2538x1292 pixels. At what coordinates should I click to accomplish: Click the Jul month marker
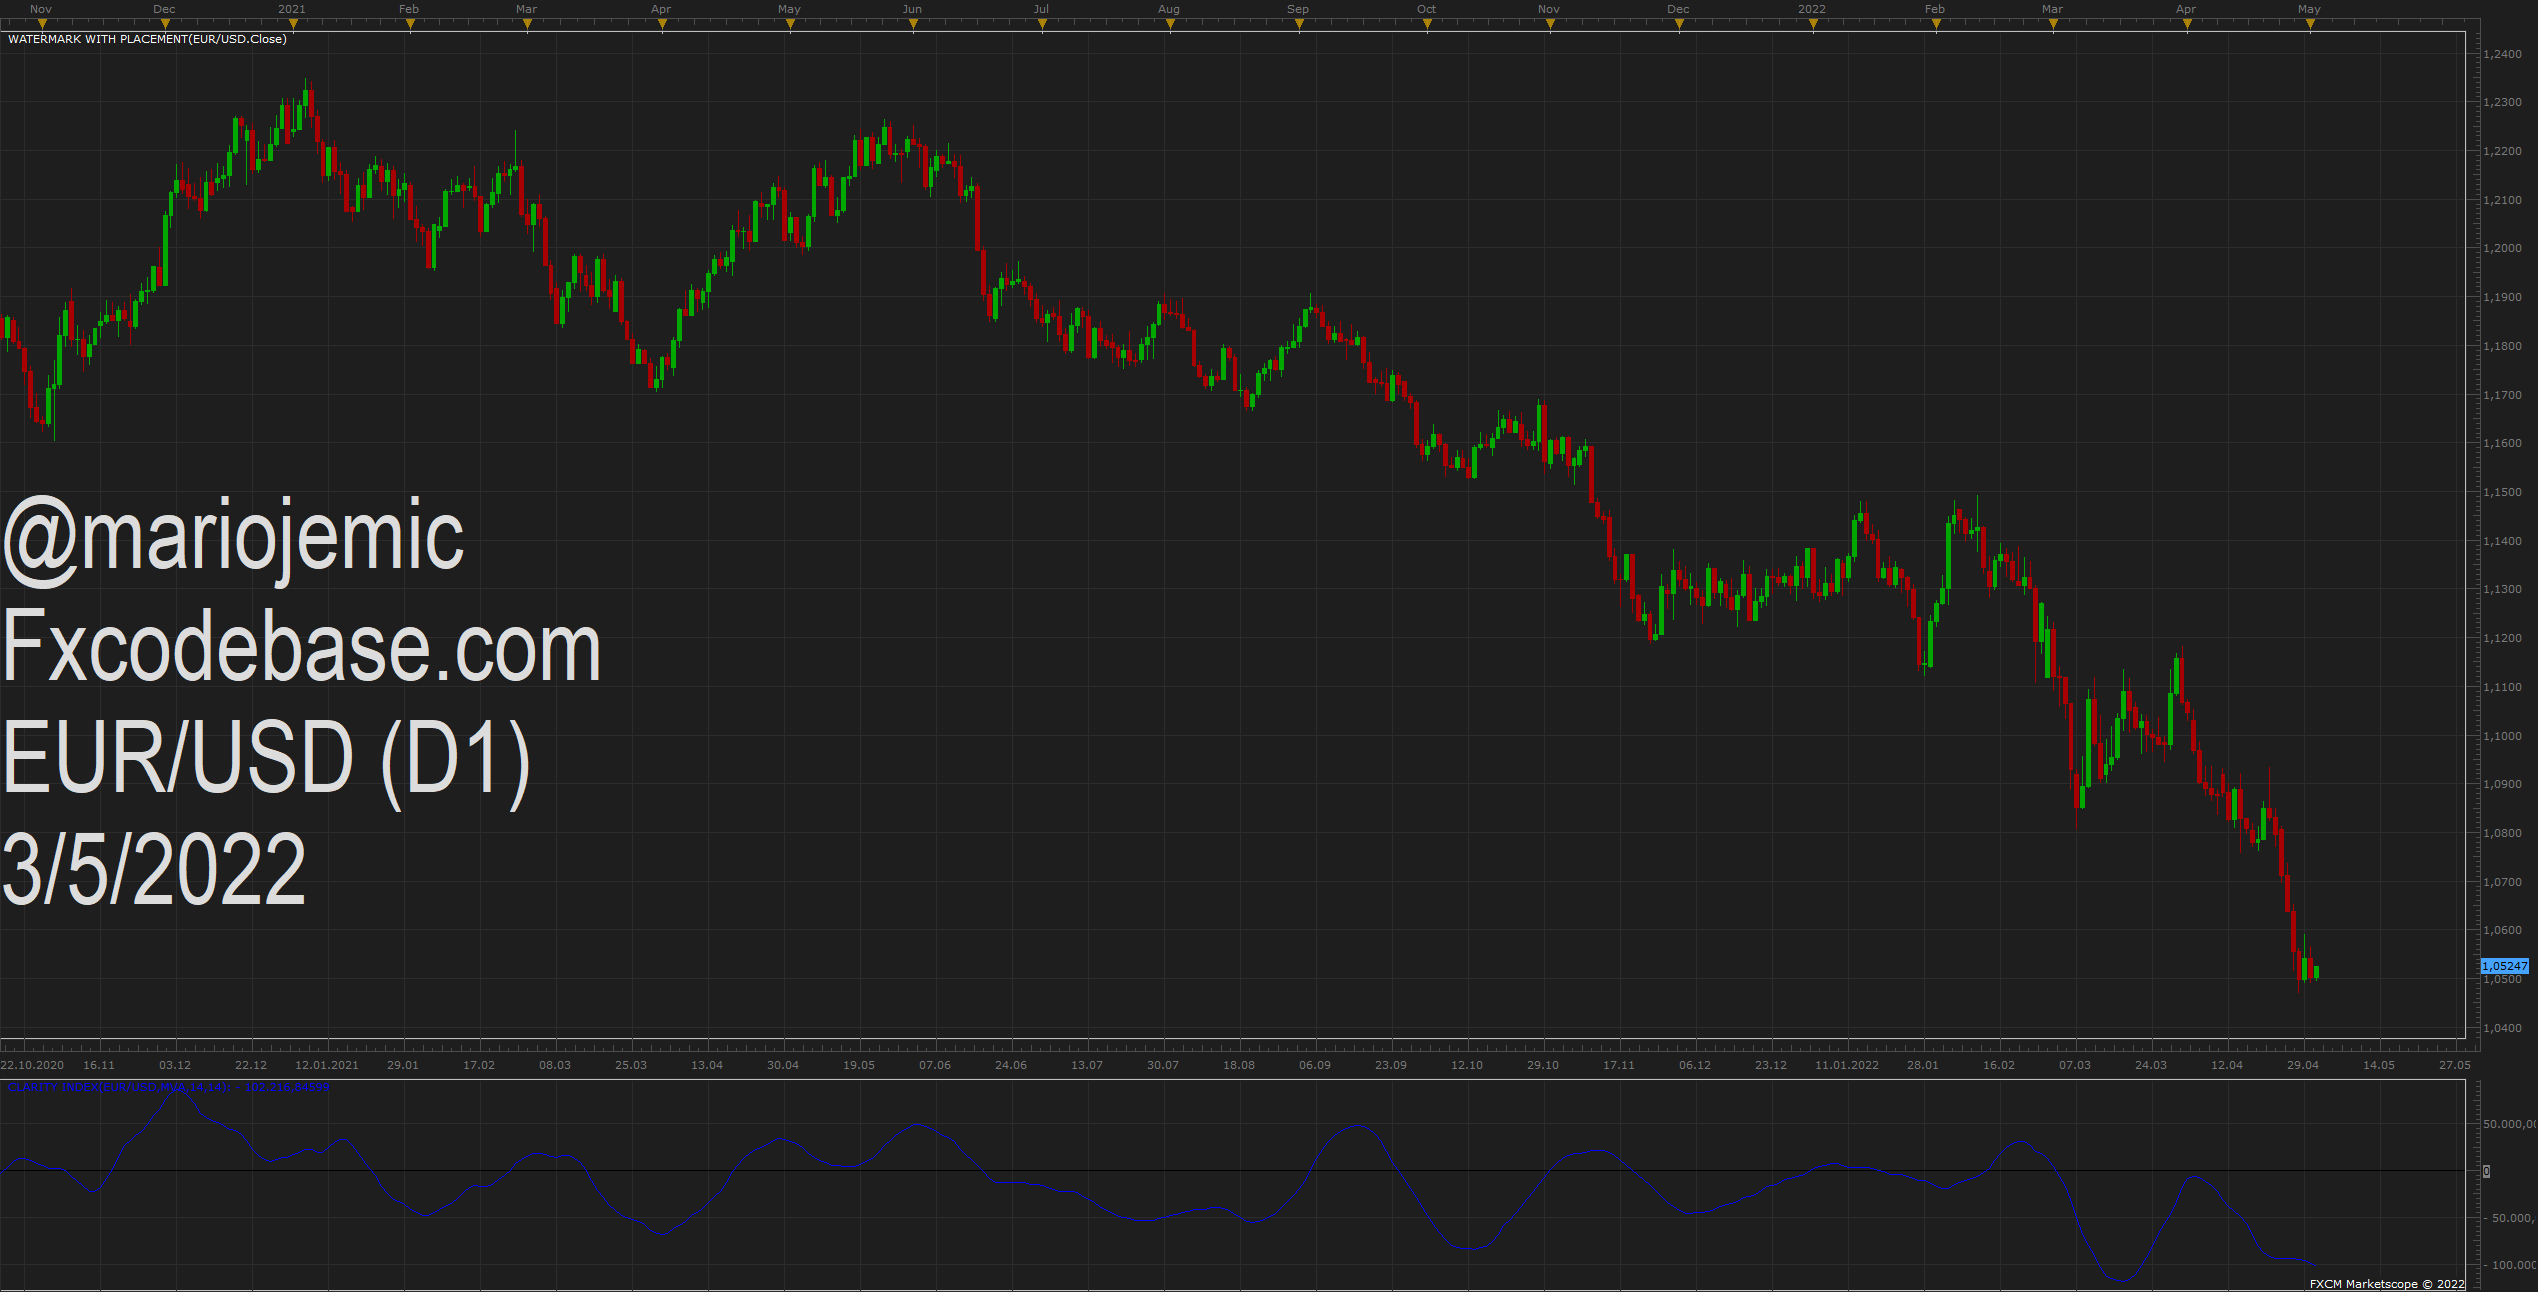pos(1041,9)
